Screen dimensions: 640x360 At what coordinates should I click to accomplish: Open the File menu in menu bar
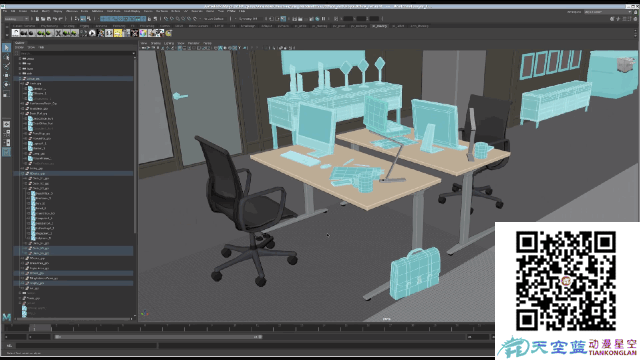(5, 11)
